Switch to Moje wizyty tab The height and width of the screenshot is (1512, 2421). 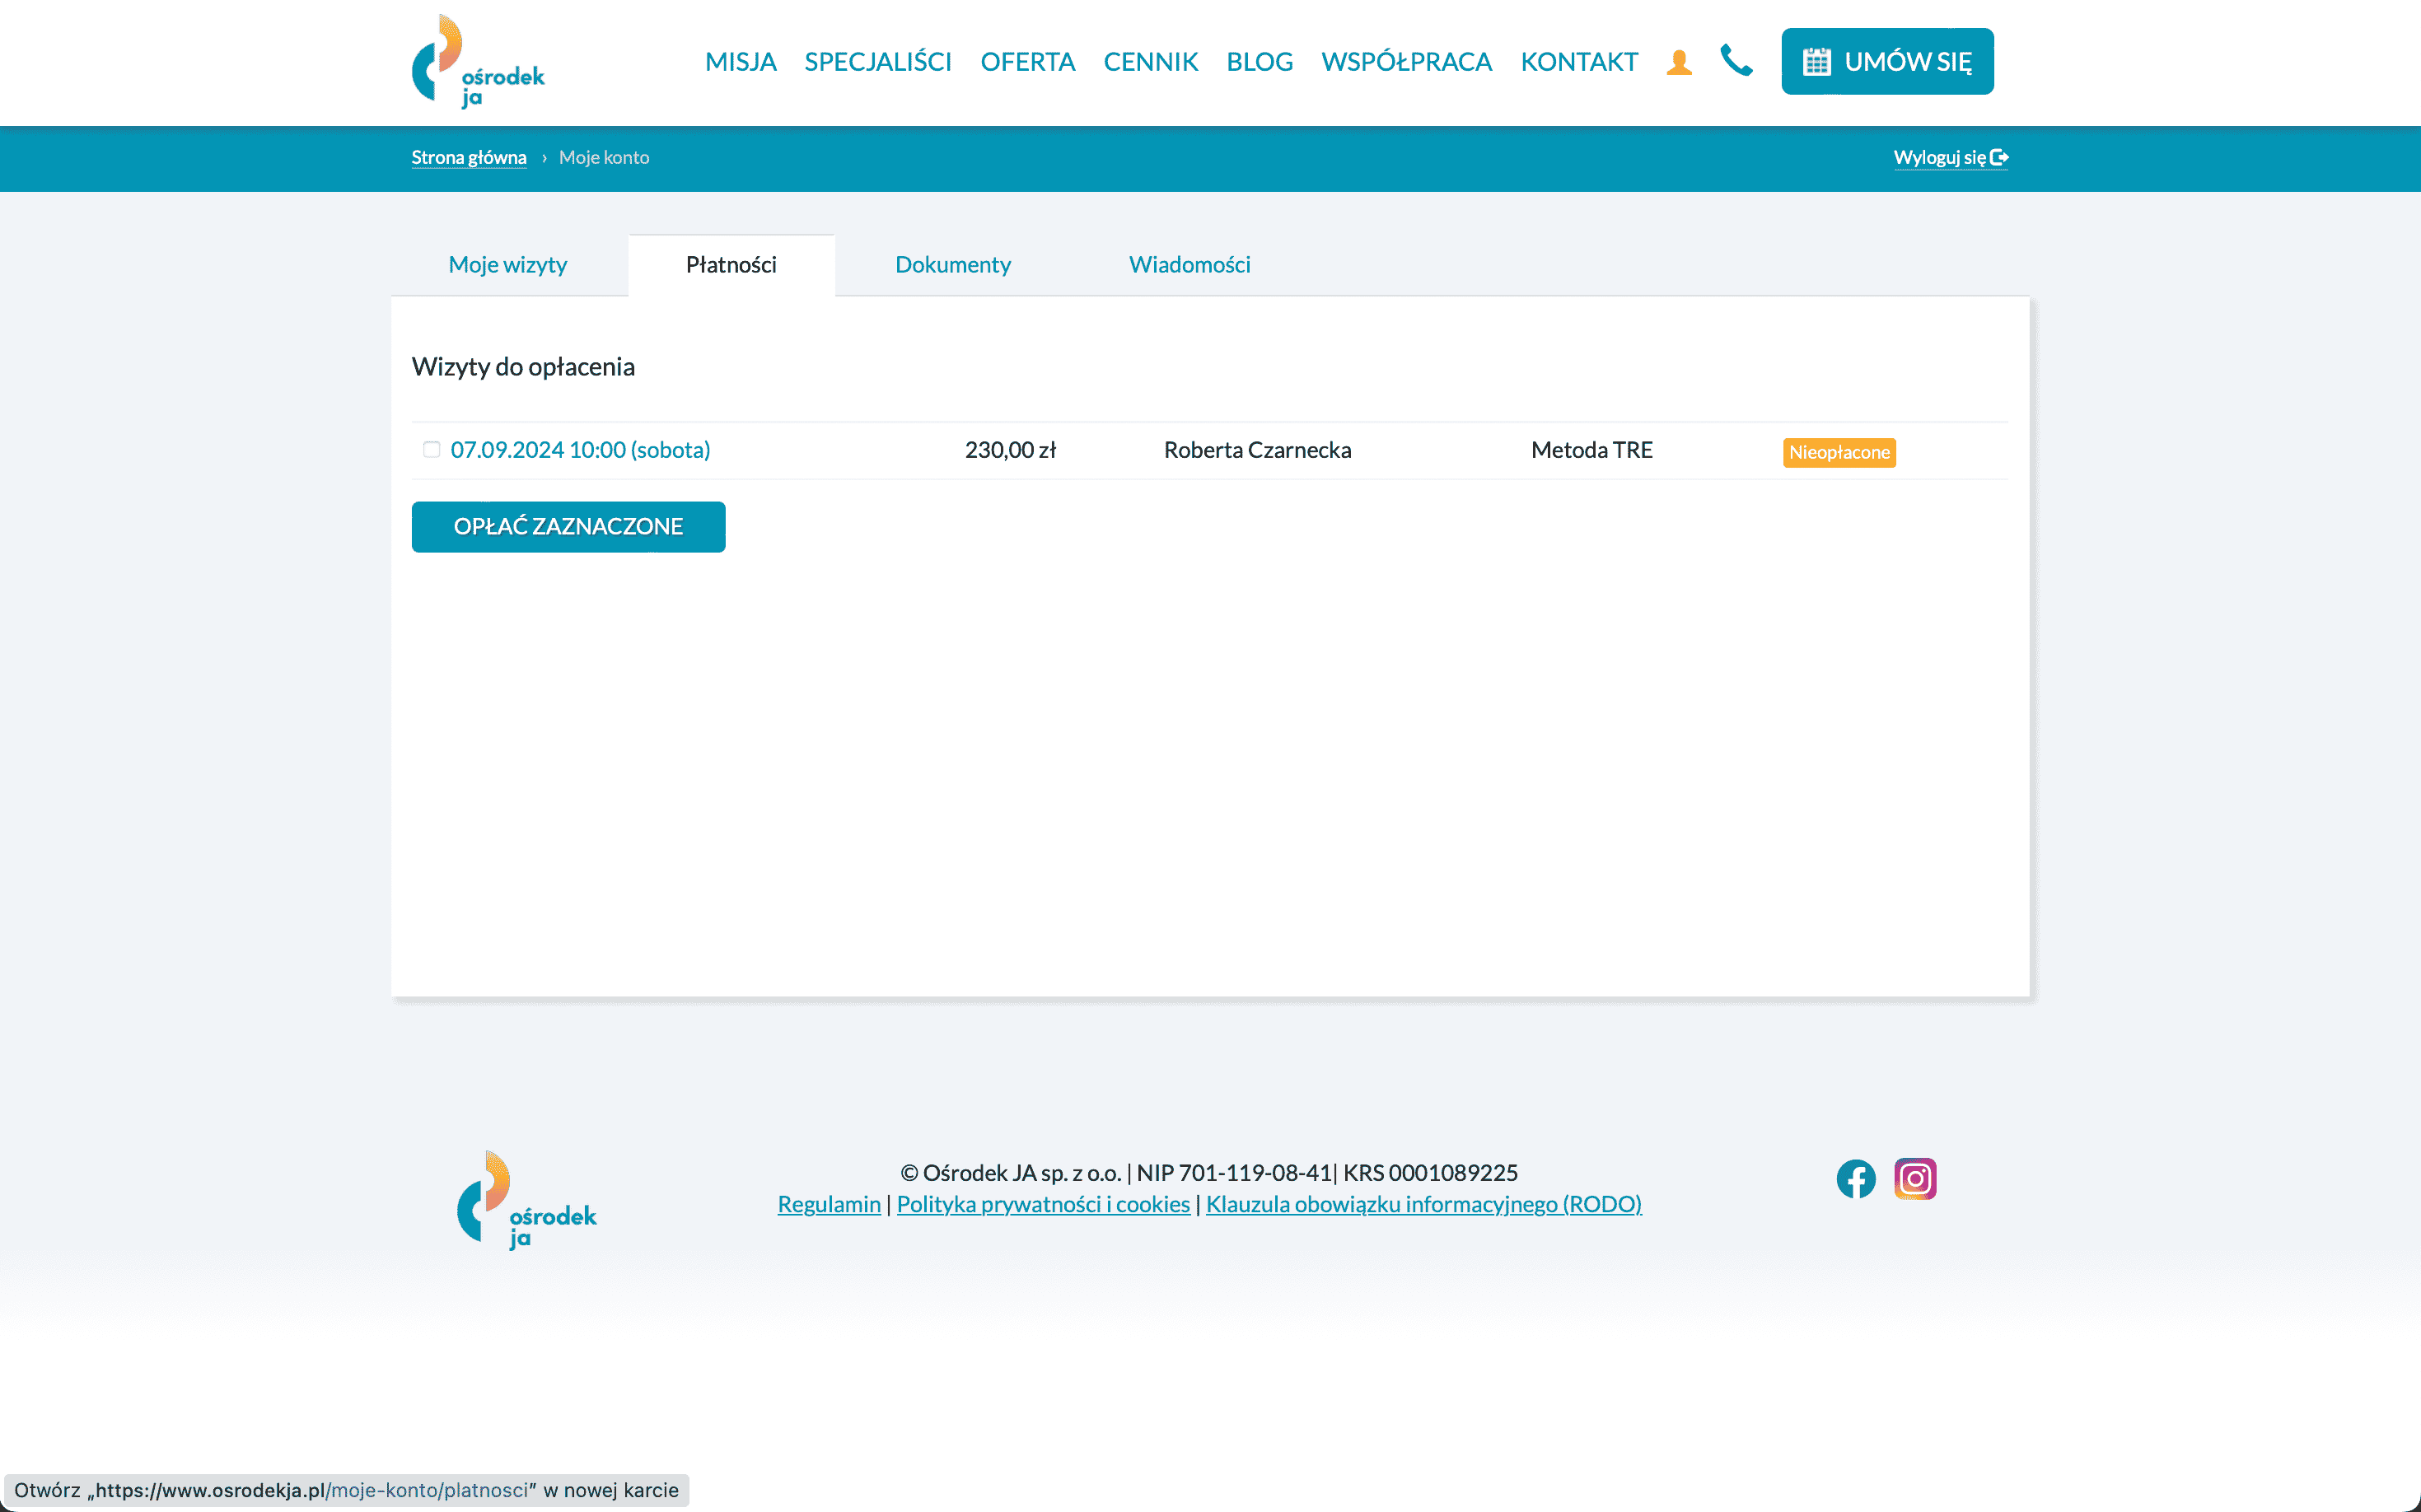click(x=507, y=265)
